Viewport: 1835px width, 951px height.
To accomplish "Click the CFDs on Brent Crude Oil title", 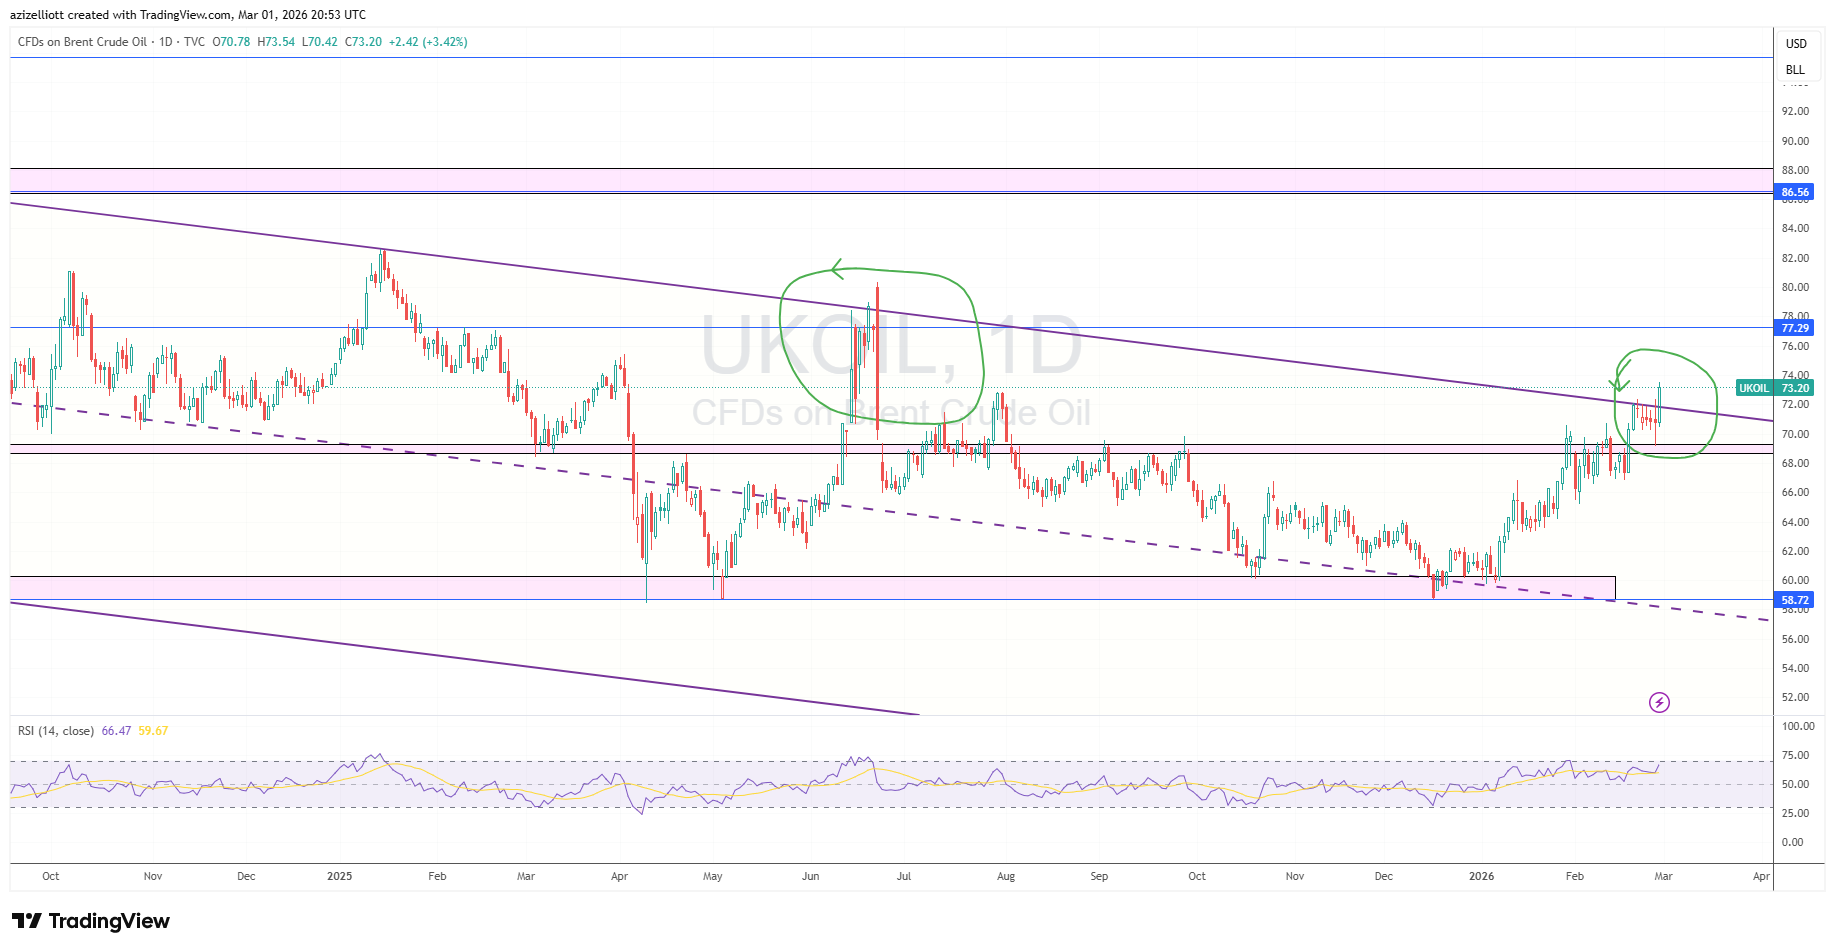I will 82,42.
